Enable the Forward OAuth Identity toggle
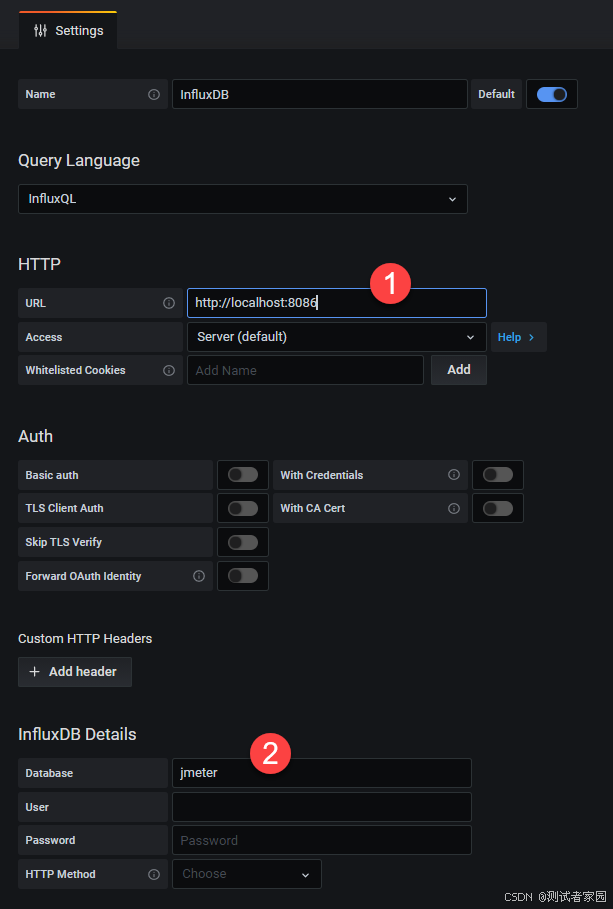This screenshot has height=909, width=613. (243, 576)
